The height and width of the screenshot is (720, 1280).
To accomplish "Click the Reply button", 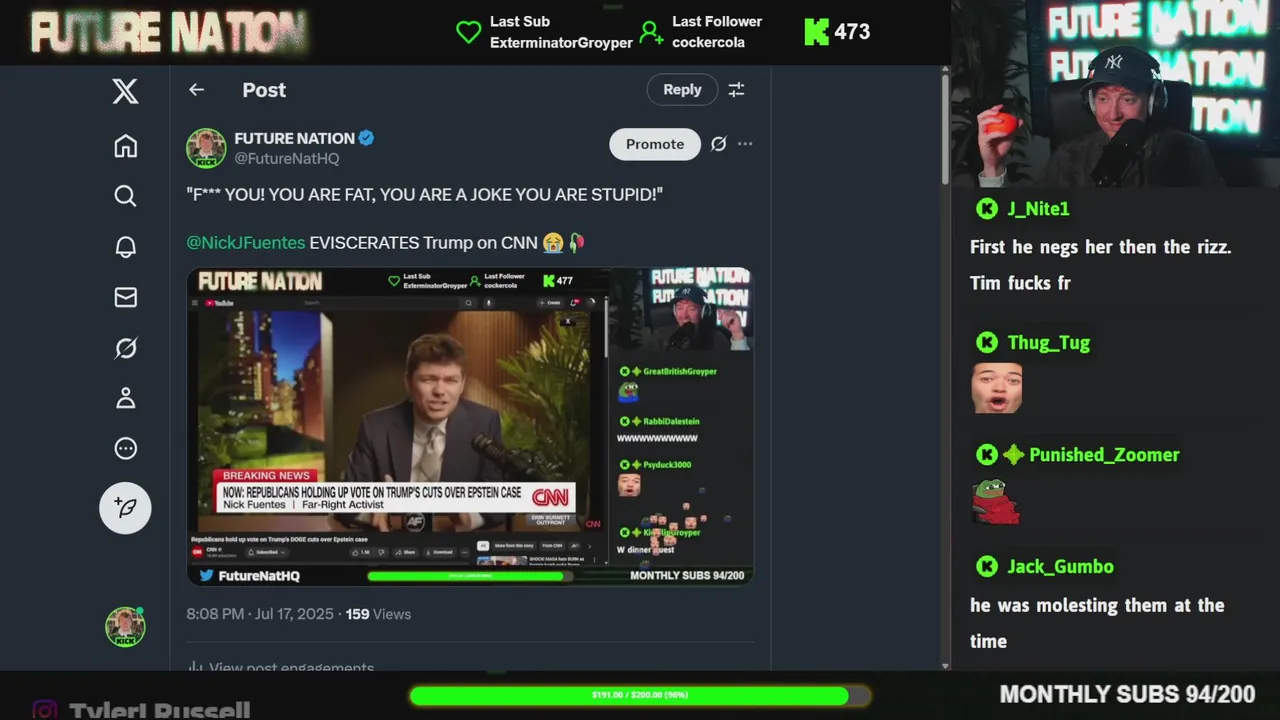I will pos(682,89).
